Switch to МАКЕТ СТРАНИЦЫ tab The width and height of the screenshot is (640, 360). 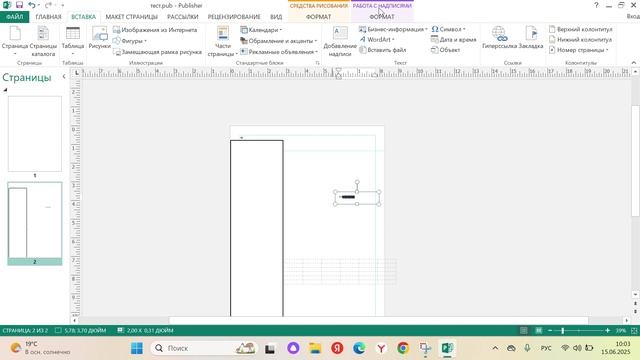click(x=131, y=17)
